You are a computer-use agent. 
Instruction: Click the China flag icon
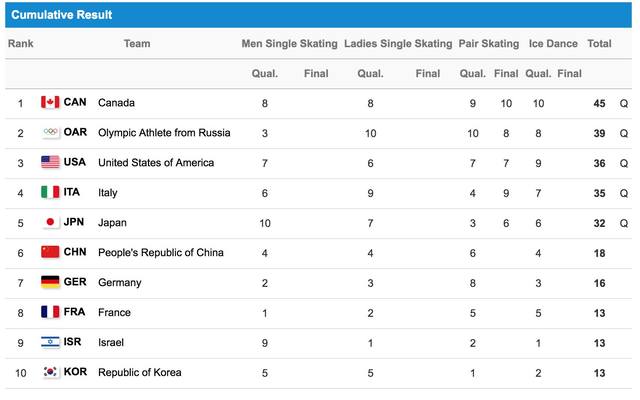(50, 252)
